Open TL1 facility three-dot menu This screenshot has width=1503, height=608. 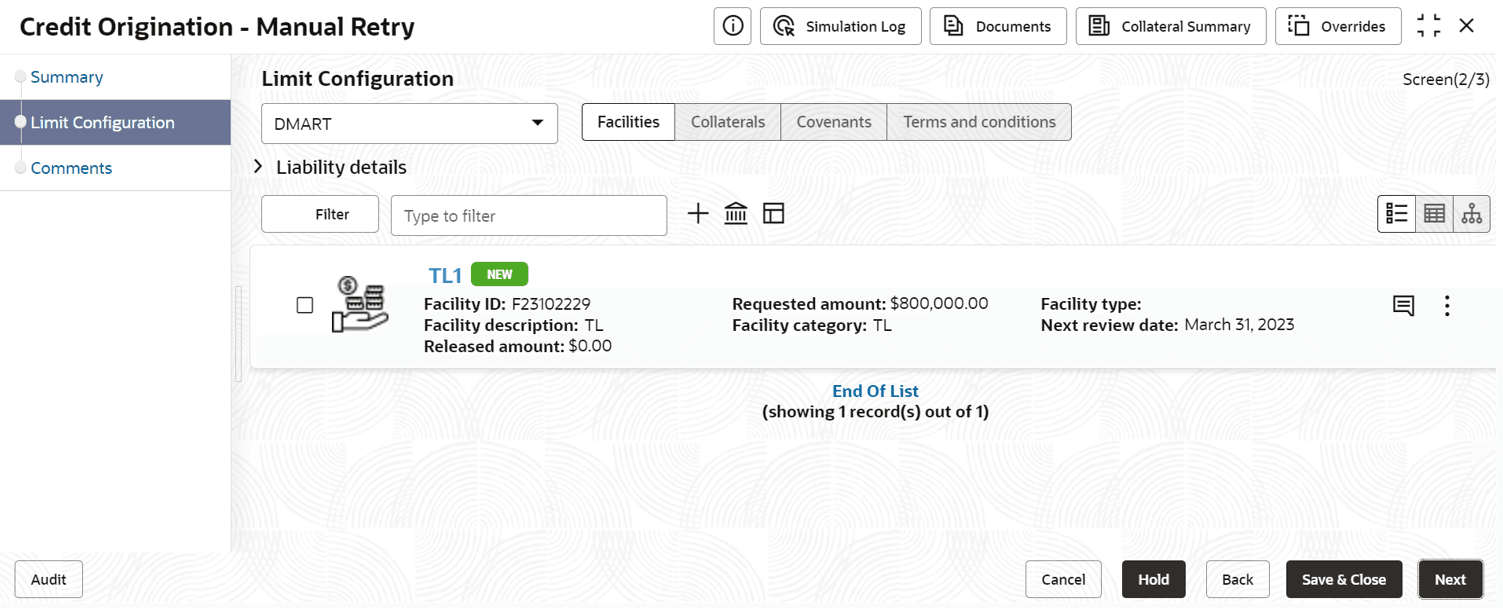pyautogui.click(x=1447, y=305)
